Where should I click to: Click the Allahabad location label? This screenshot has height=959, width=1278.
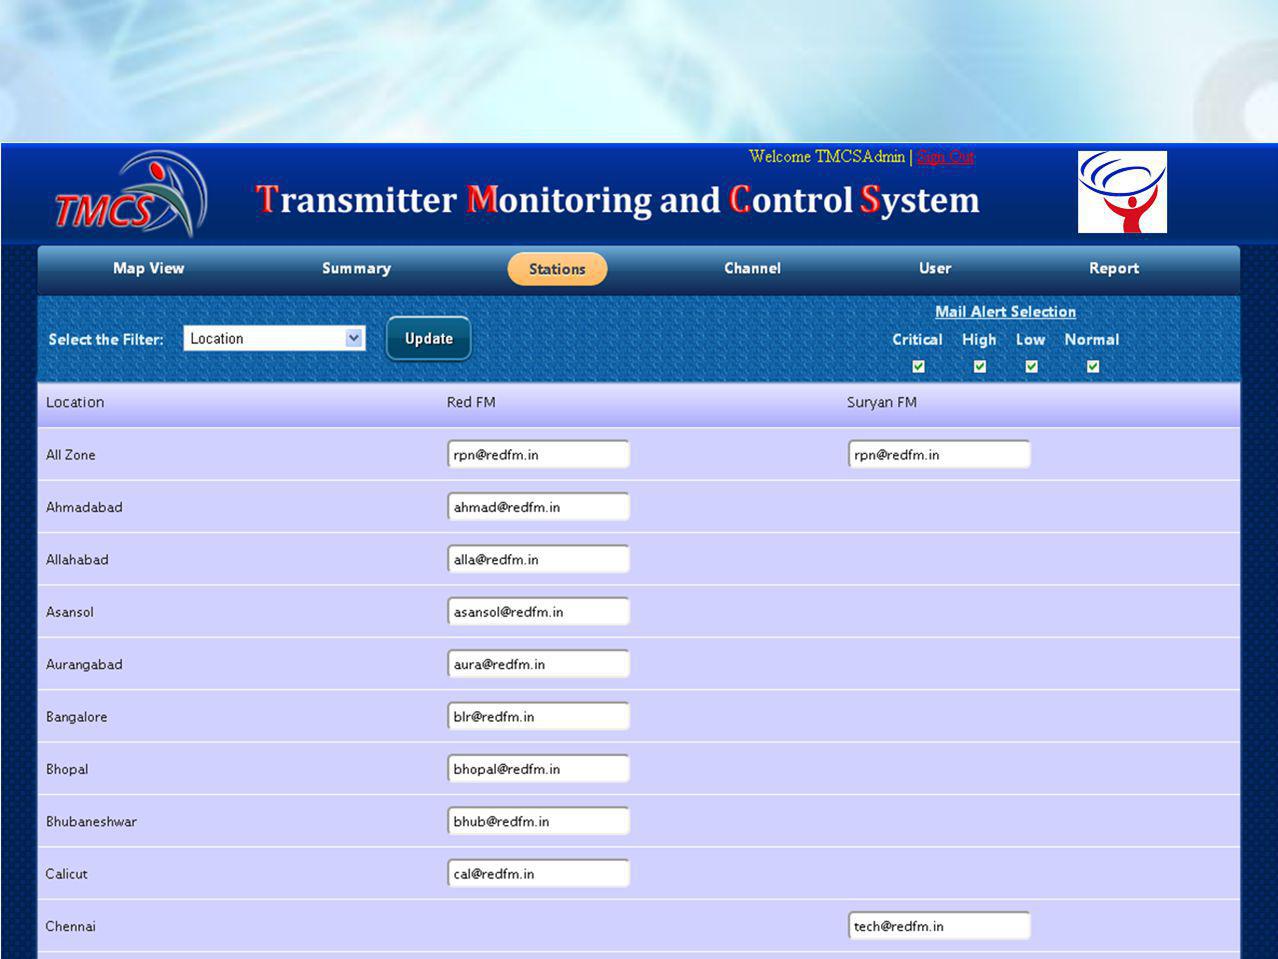pos(77,559)
